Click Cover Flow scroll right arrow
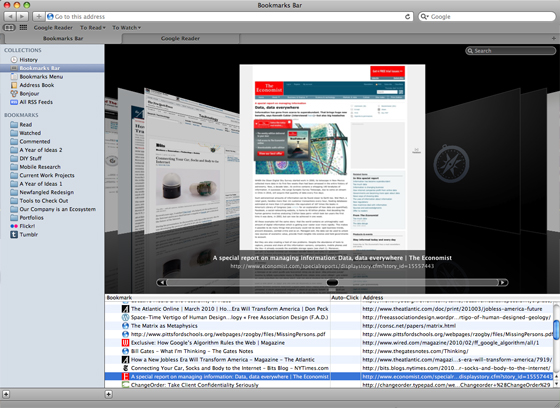The height and width of the screenshot is (408, 560). (502, 283)
